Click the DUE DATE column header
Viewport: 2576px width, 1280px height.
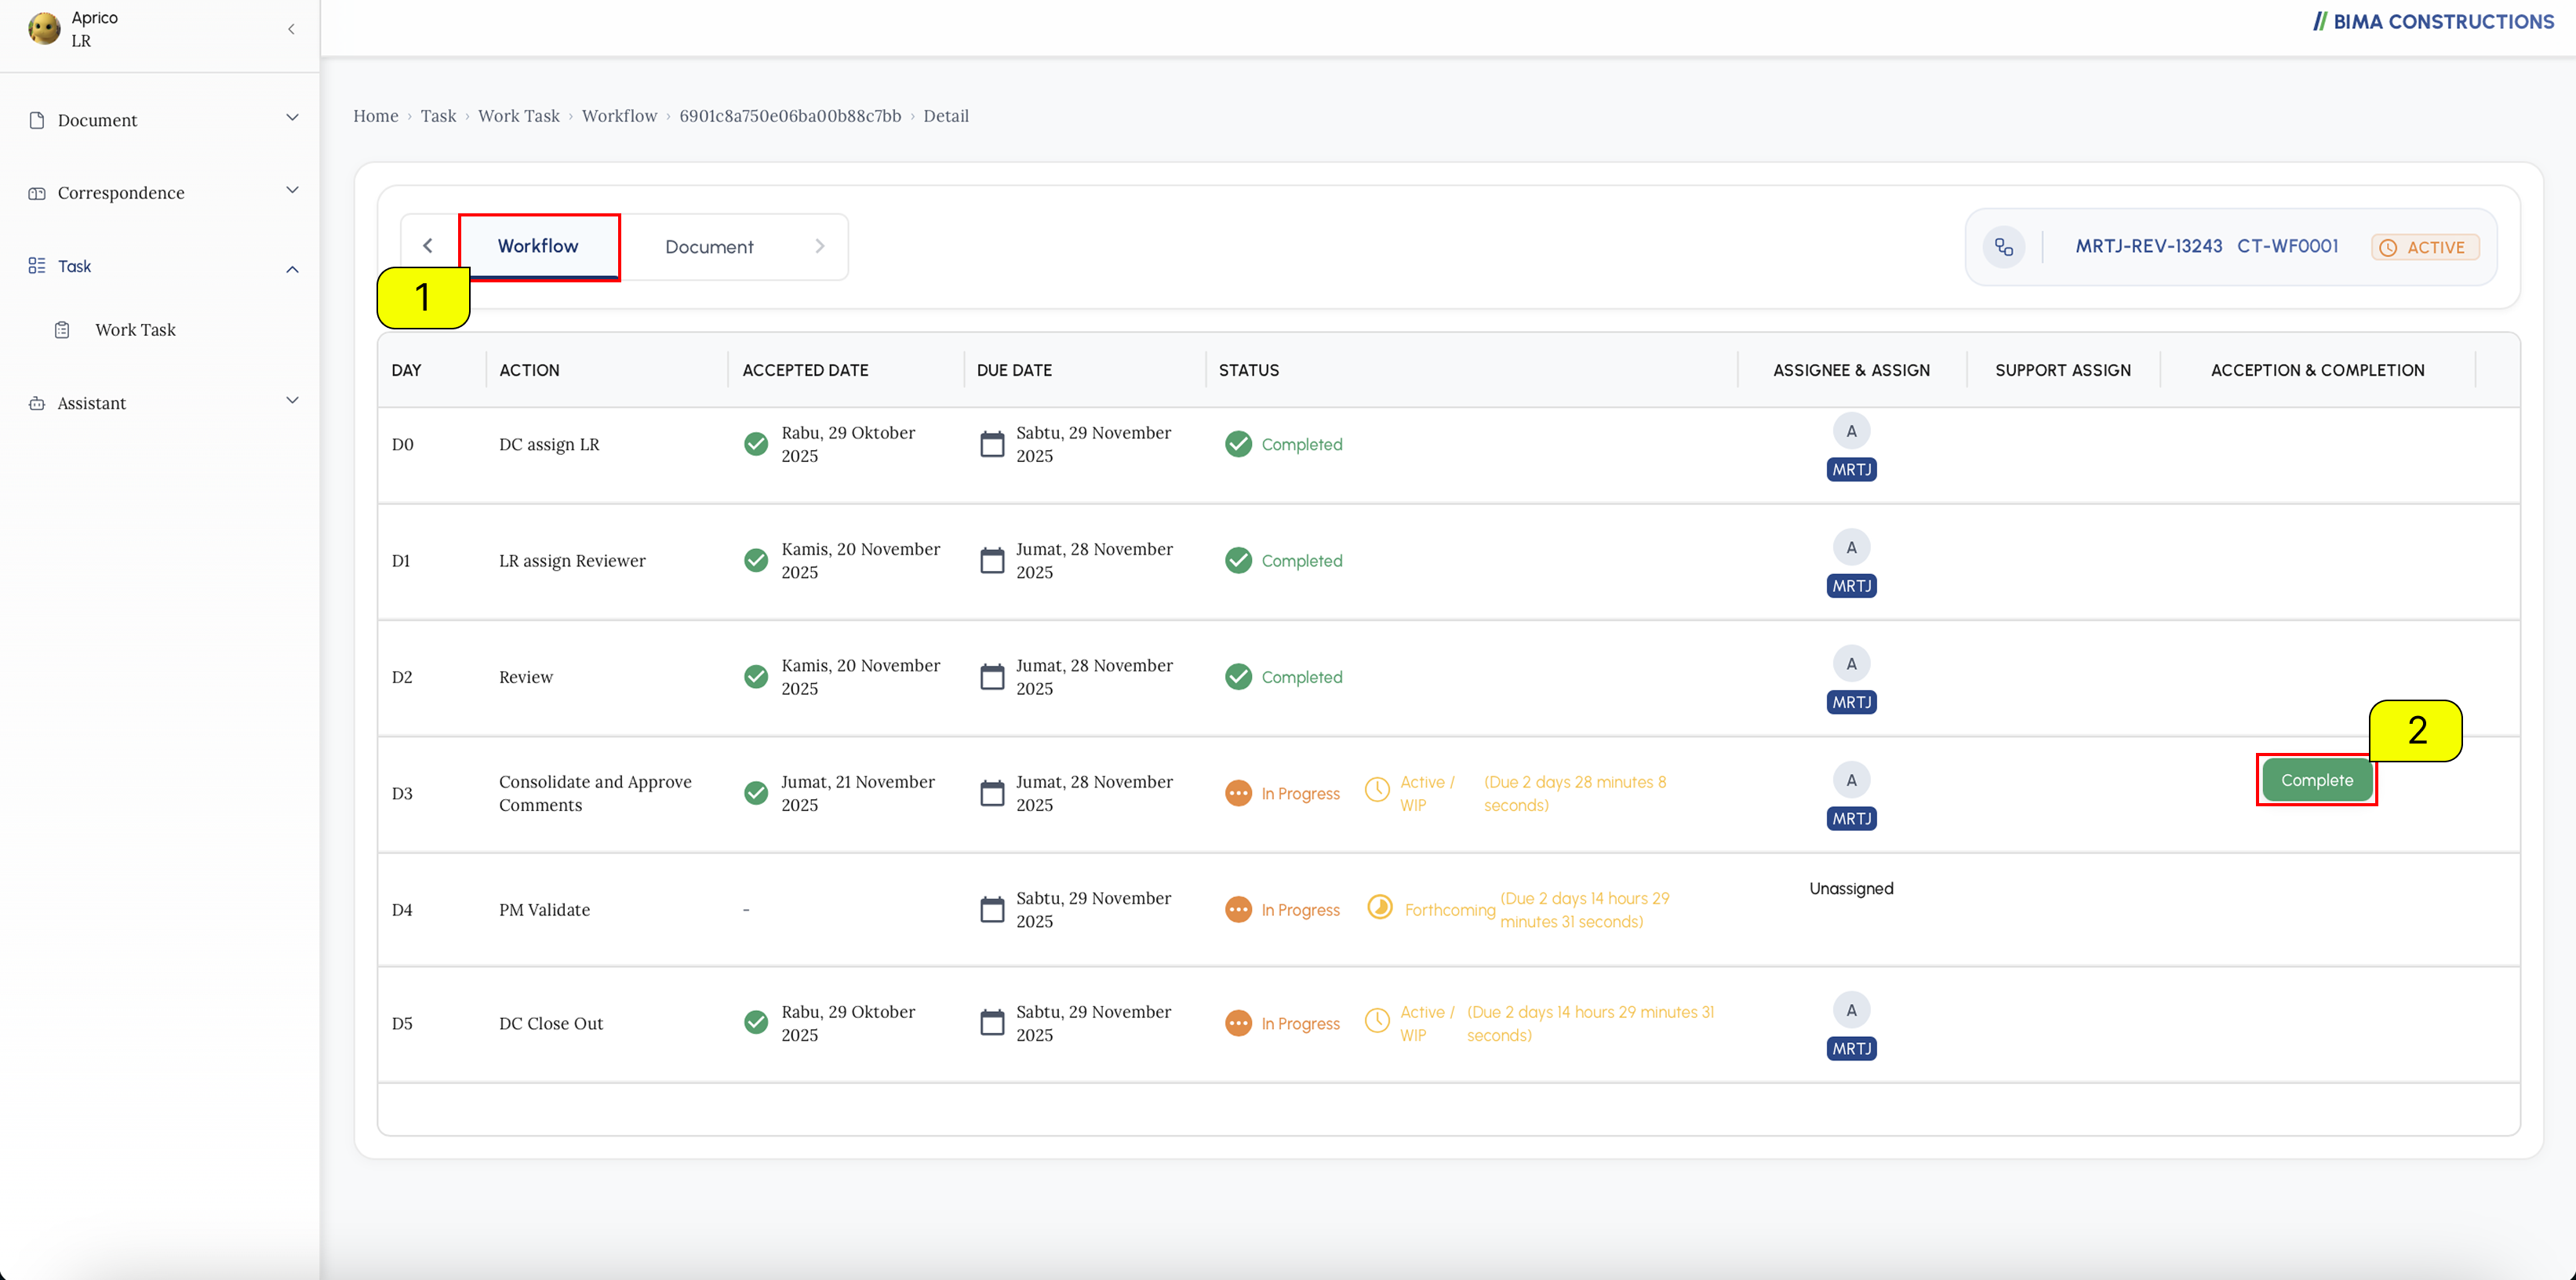point(1014,370)
